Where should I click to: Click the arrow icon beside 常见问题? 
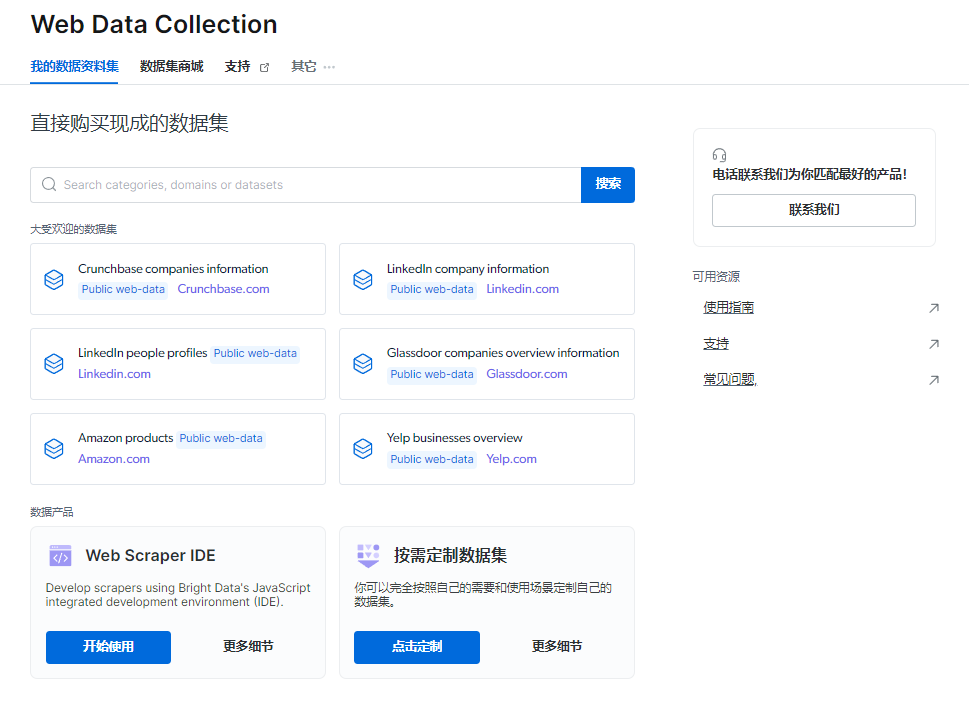933,380
